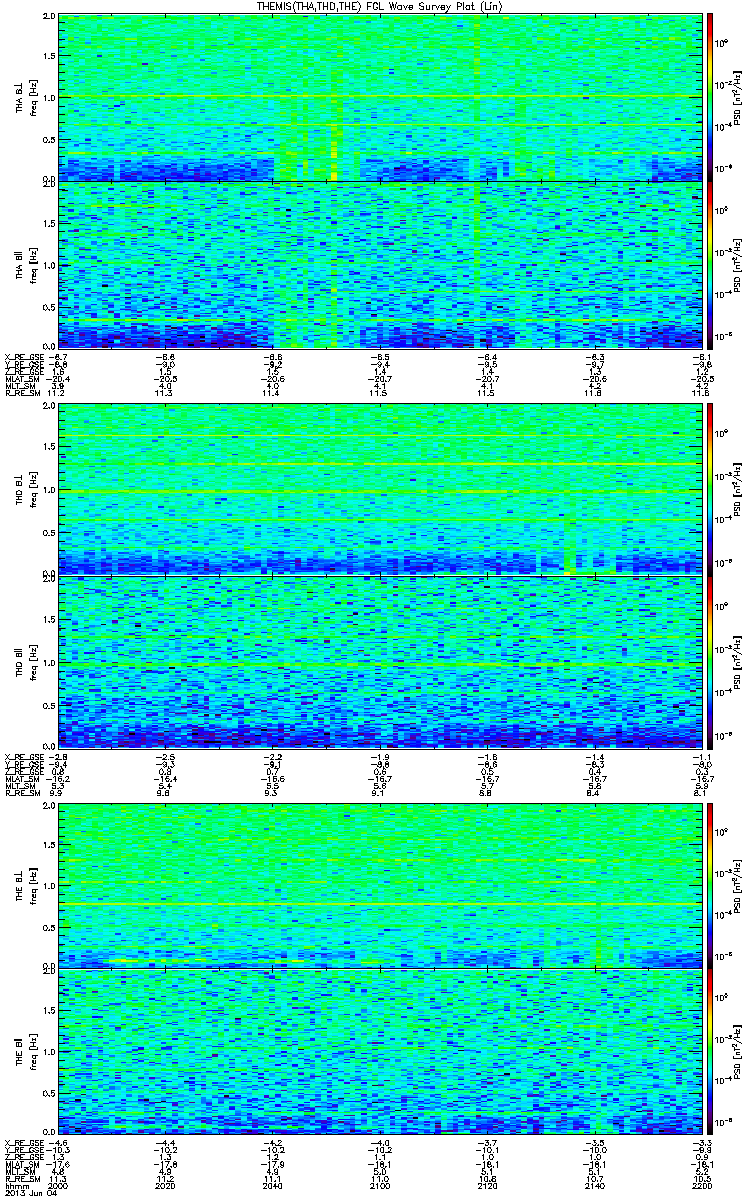Click the hhmm row label at bottom
This screenshot has height=1200, width=750.
pyautogui.click(x=15, y=1186)
